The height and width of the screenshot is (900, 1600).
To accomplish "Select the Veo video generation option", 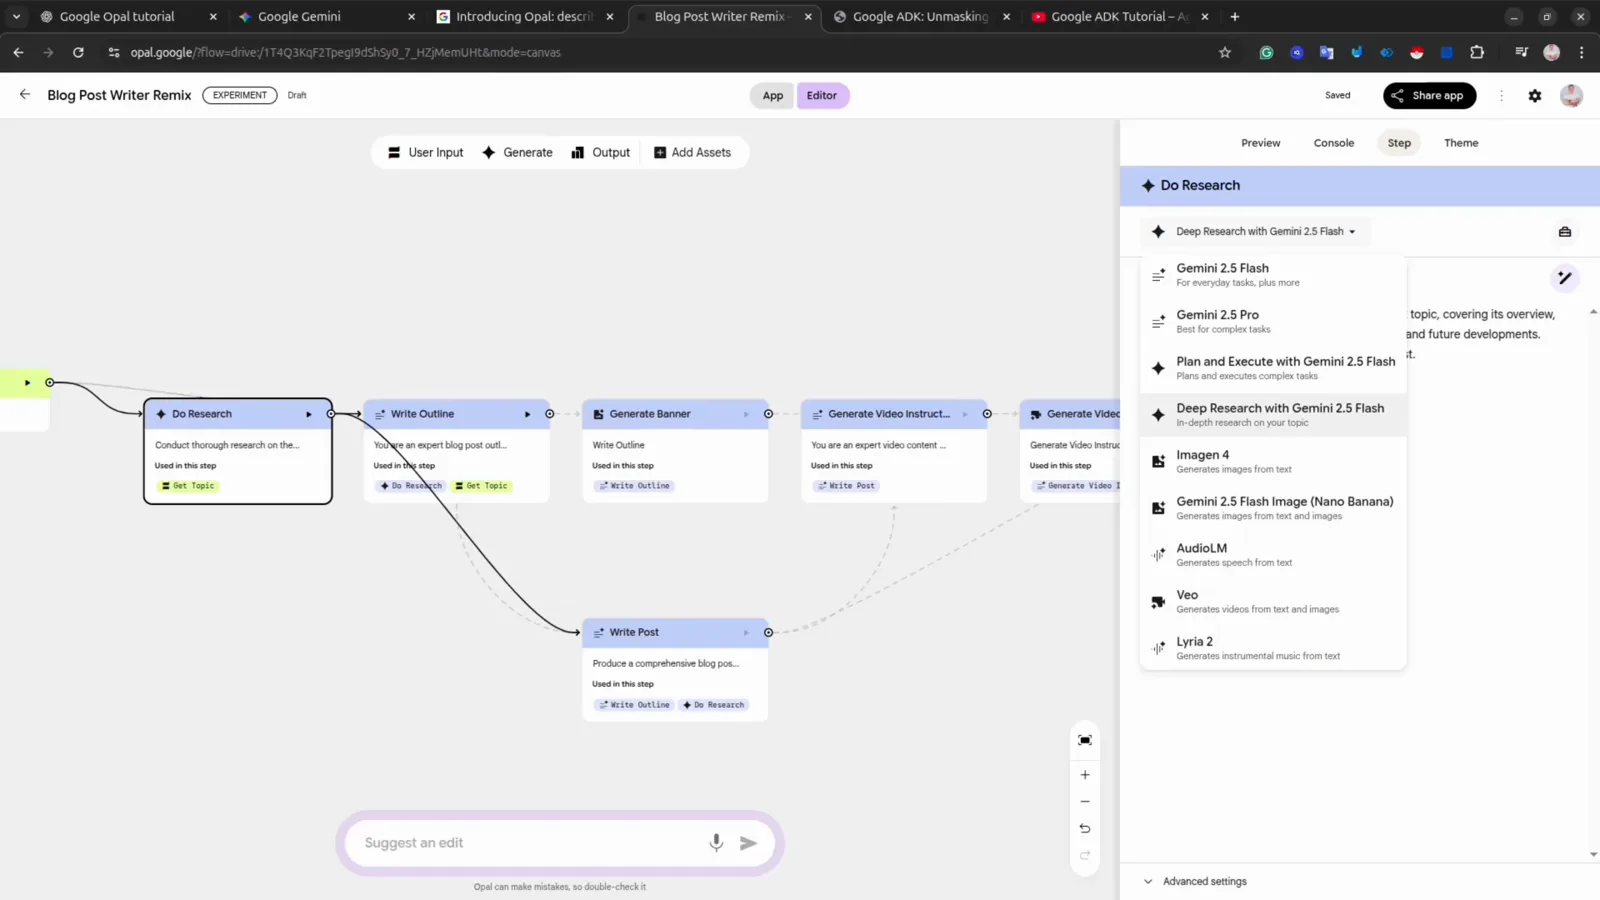I will [x=1273, y=601].
